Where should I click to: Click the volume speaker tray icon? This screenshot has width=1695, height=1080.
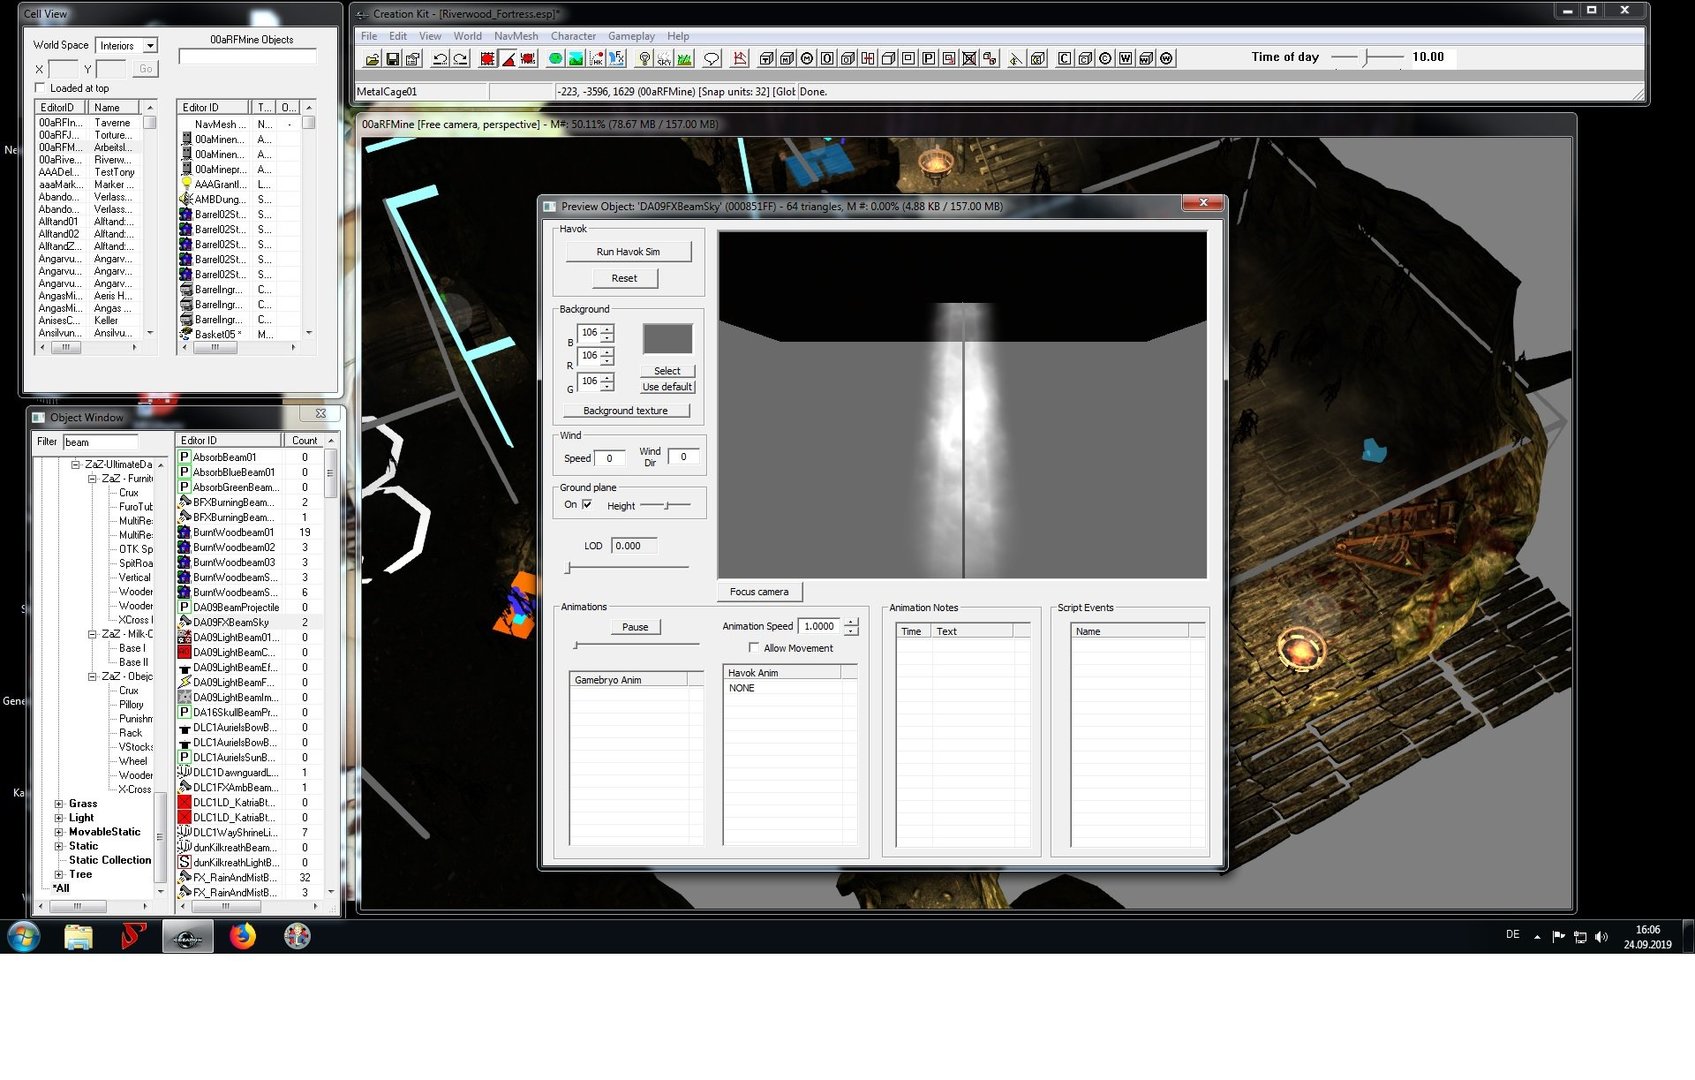point(1601,937)
